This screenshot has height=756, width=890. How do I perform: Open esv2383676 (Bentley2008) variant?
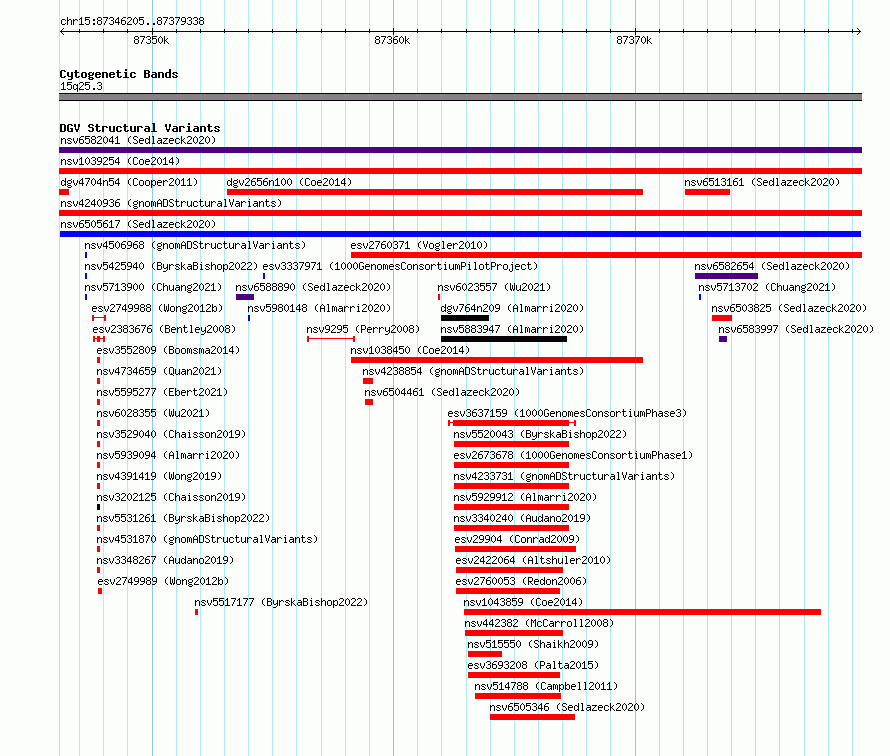(164, 329)
